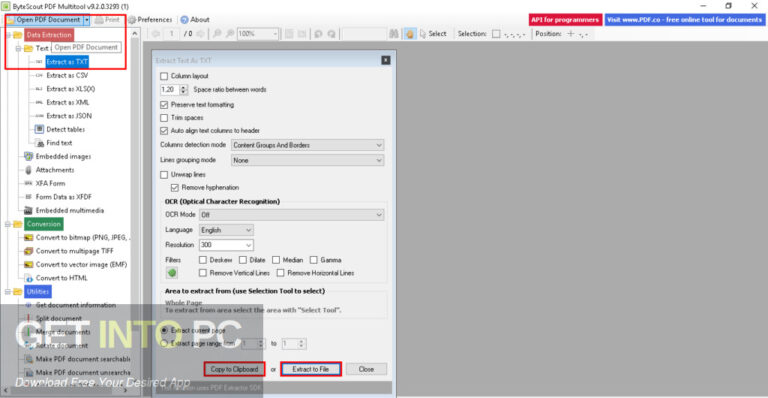The width and height of the screenshot is (768, 398).
Task: Open the XFA Form tree item
Action: coord(50,184)
